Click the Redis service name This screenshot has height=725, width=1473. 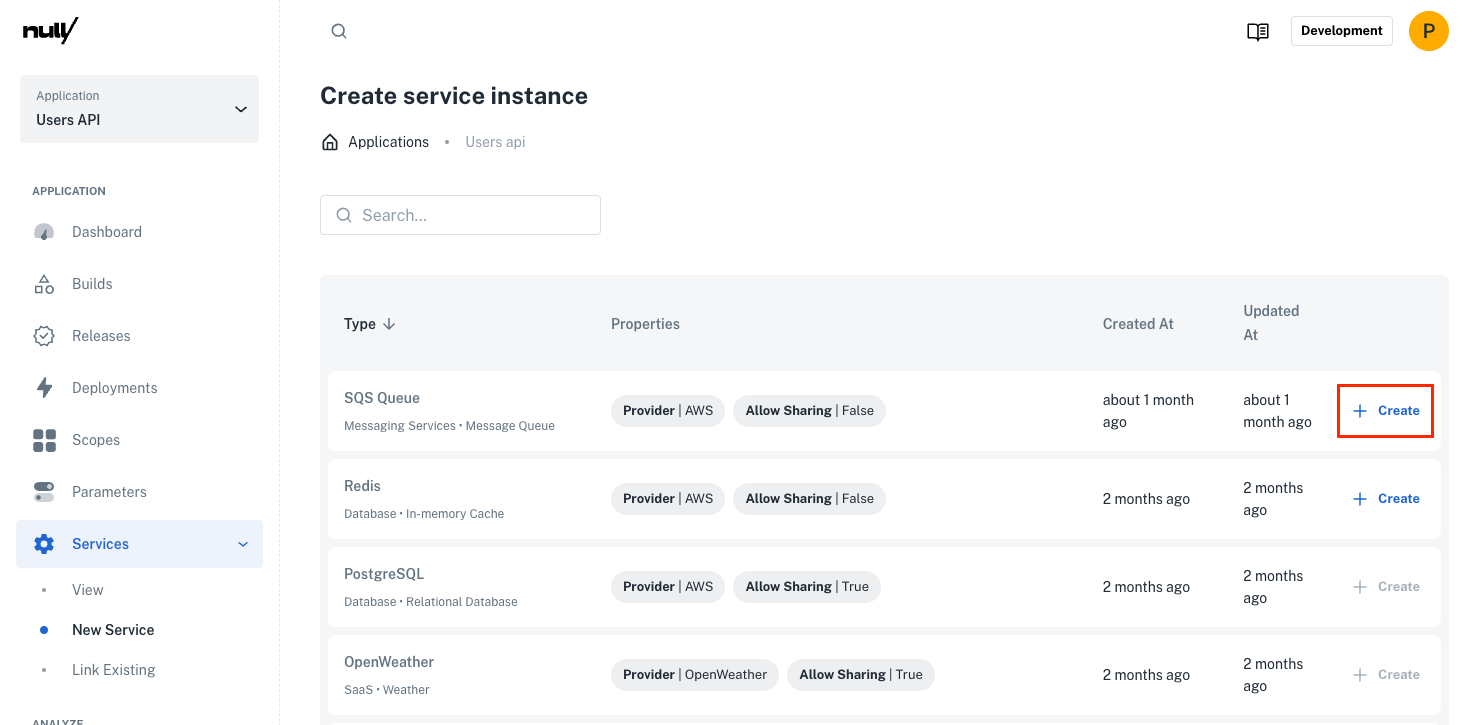click(362, 486)
